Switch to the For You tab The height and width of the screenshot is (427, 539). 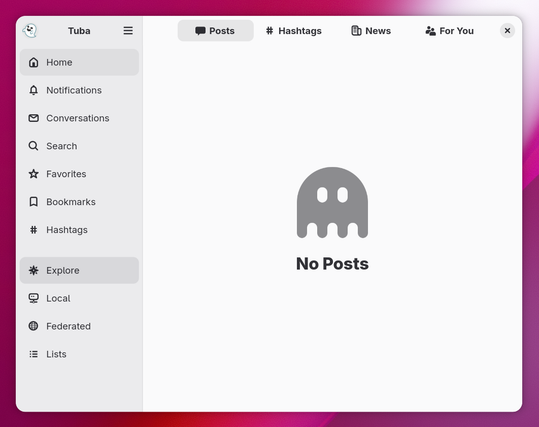[449, 31]
